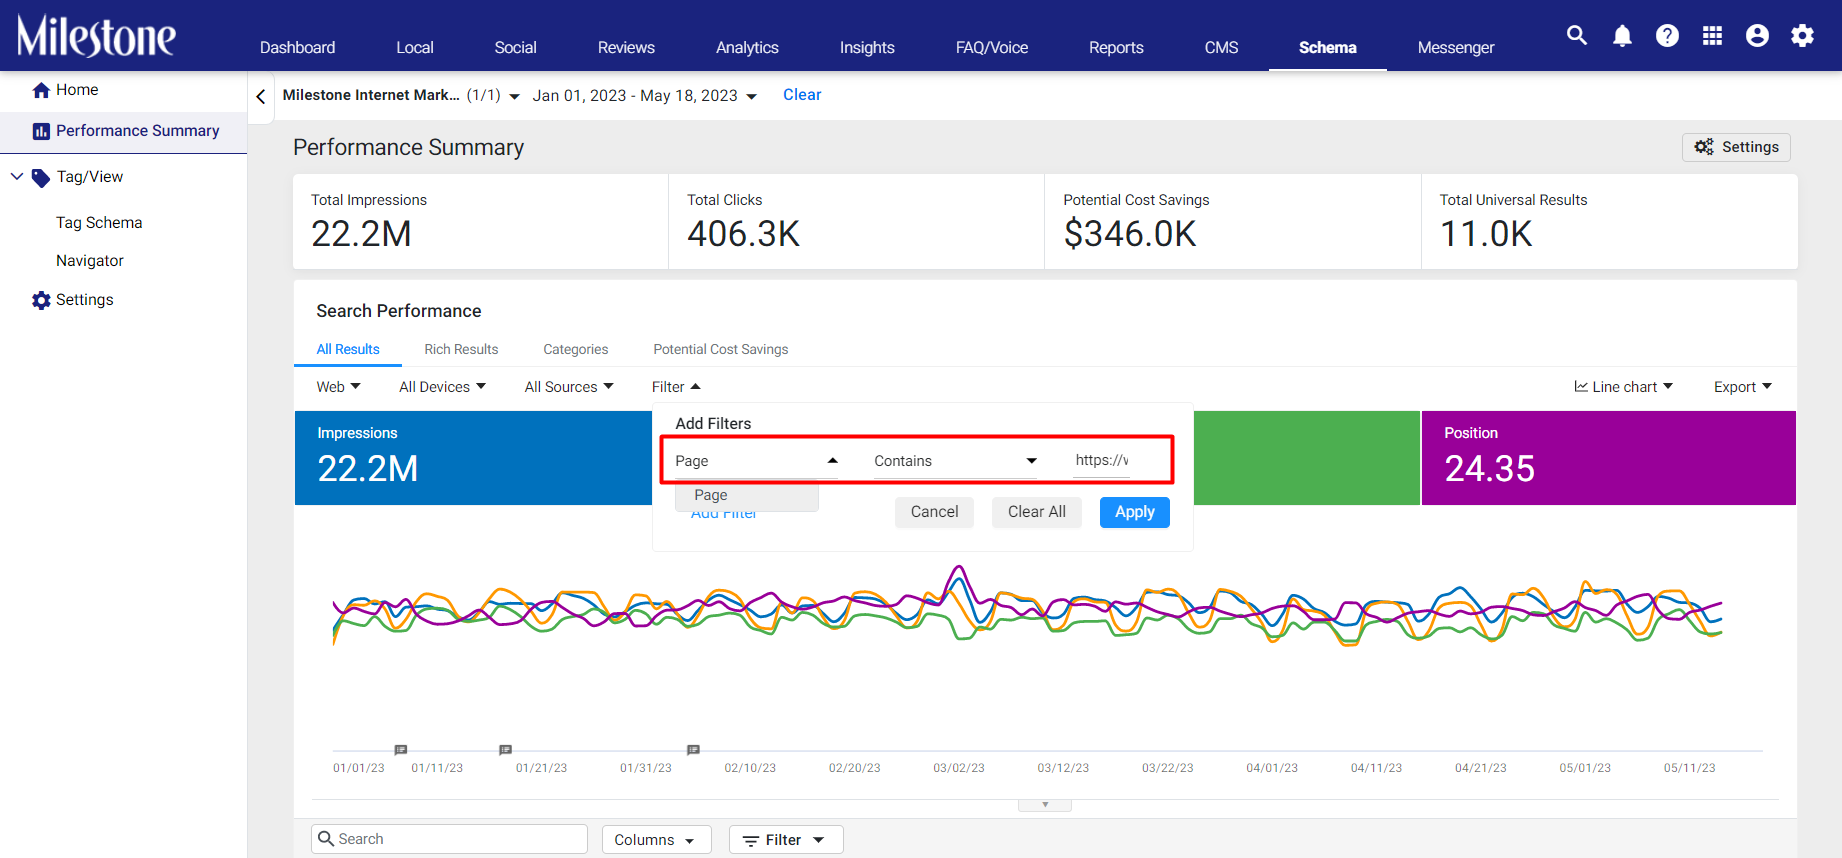The width and height of the screenshot is (1842, 858).
Task: Open the Analytics menu
Action: 747,47
